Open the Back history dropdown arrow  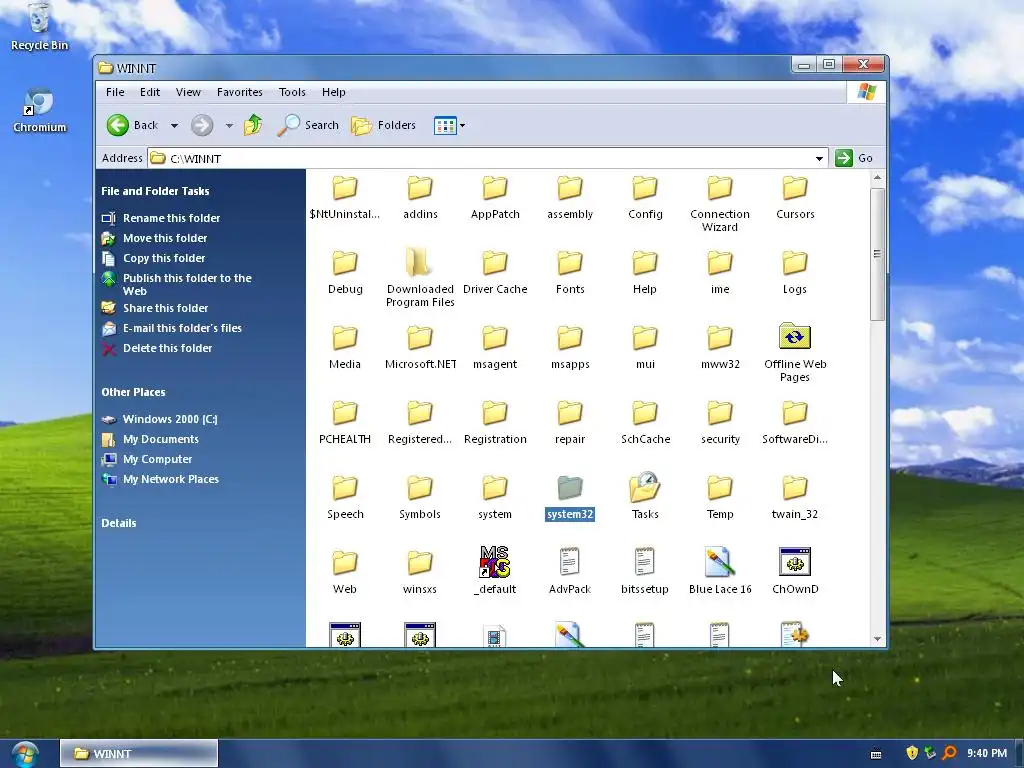tap(174, 125)
